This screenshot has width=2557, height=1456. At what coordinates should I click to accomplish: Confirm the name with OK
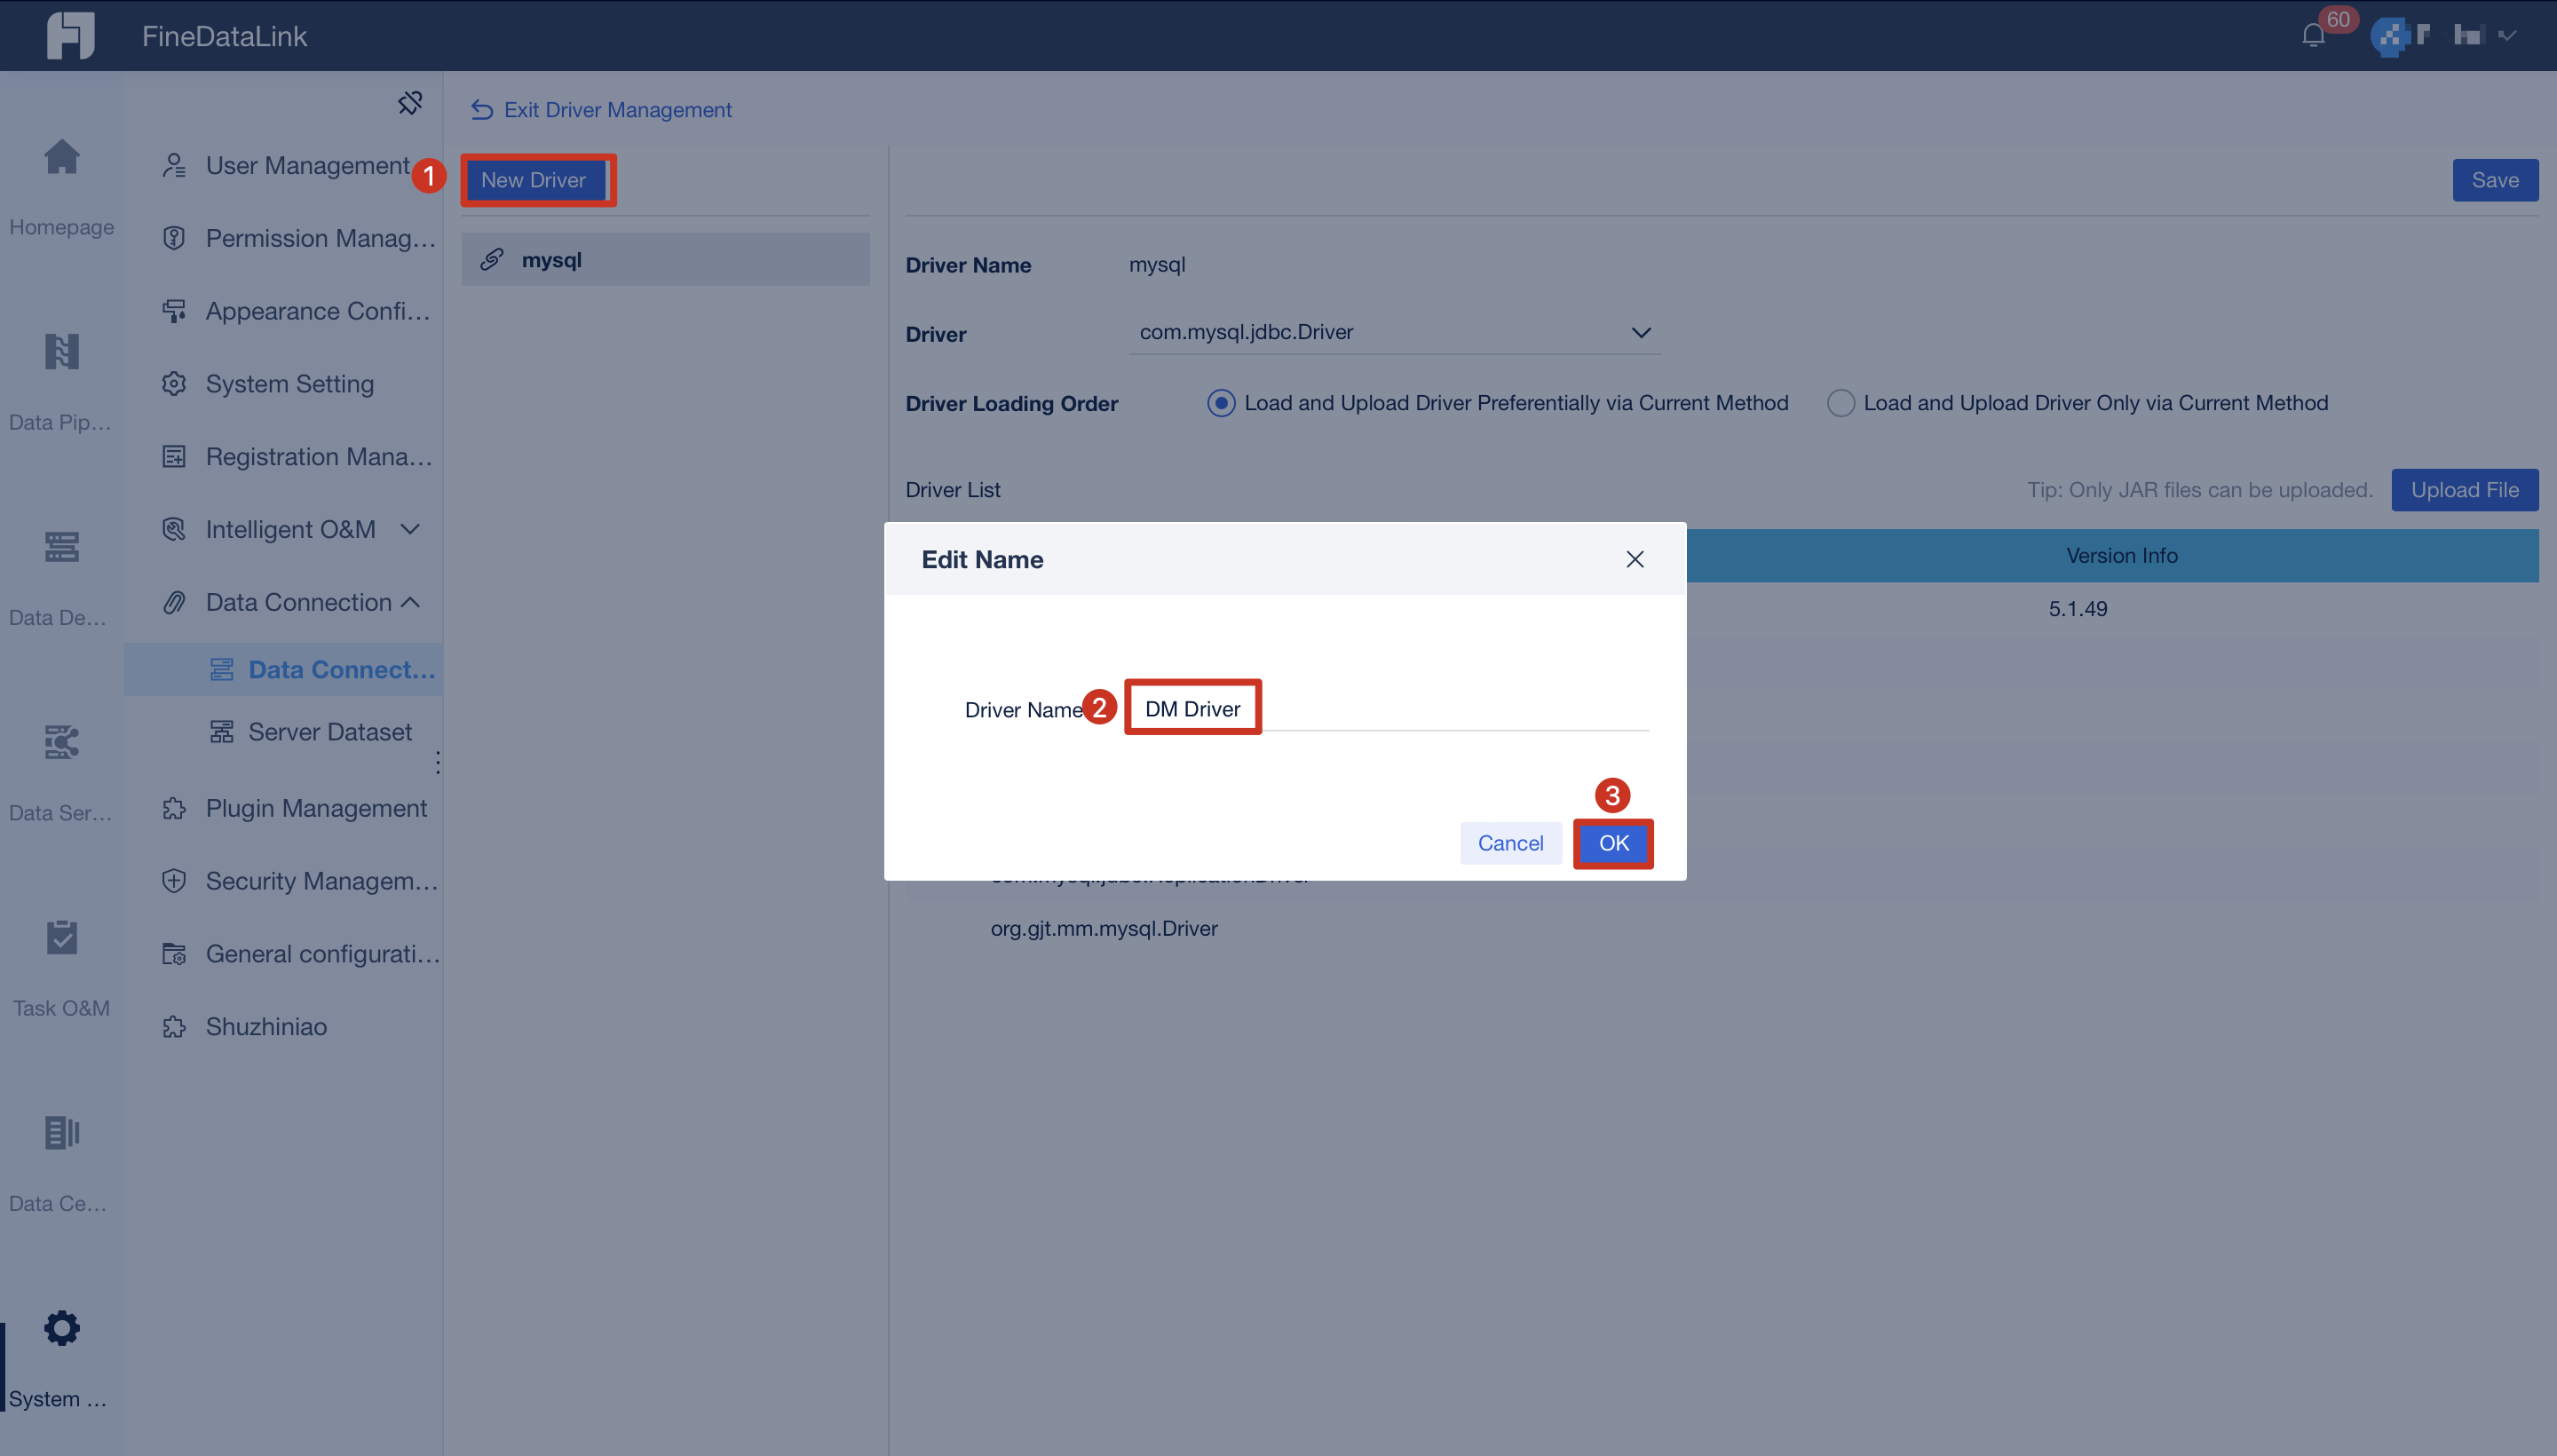coord(1612,843)
